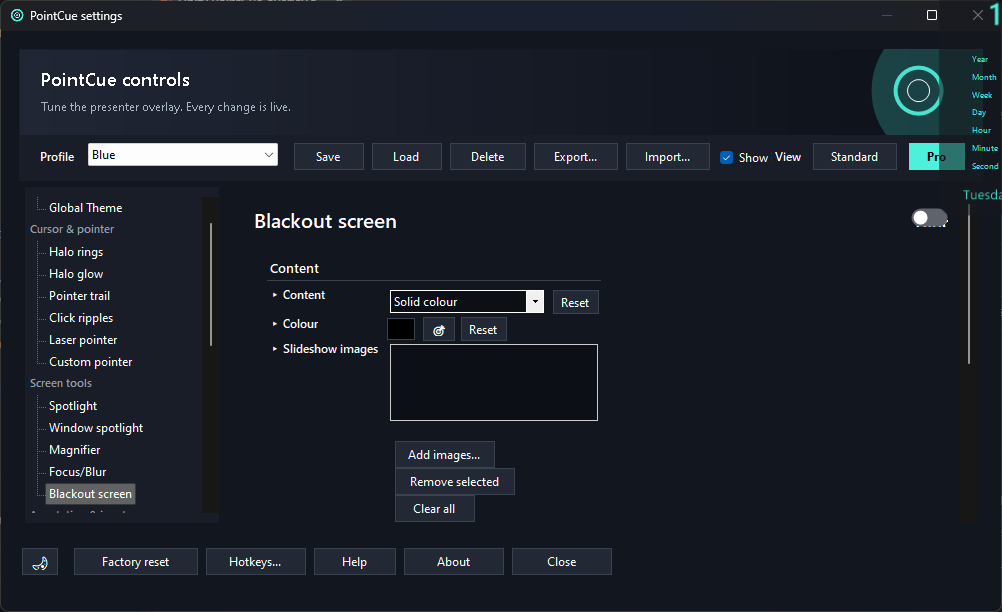This screenshot has height=612, width=1002.
Task: Click the Hour label at right edge
Action: click(x=982, y=130)
